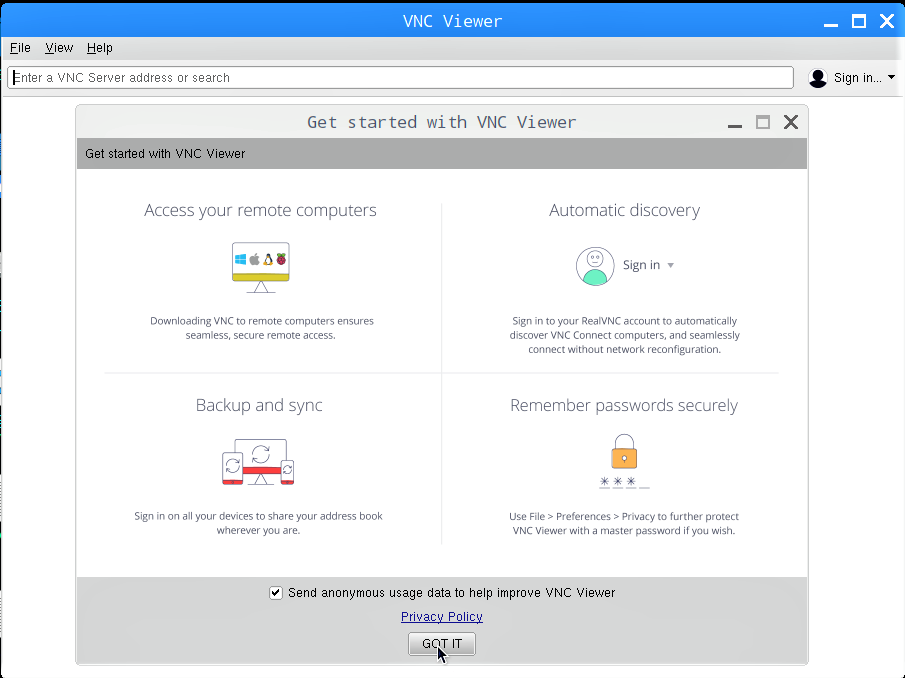Click the Sign in on all your devices description
This screenshot has height=678, width=905.
(x=259, y=523)
